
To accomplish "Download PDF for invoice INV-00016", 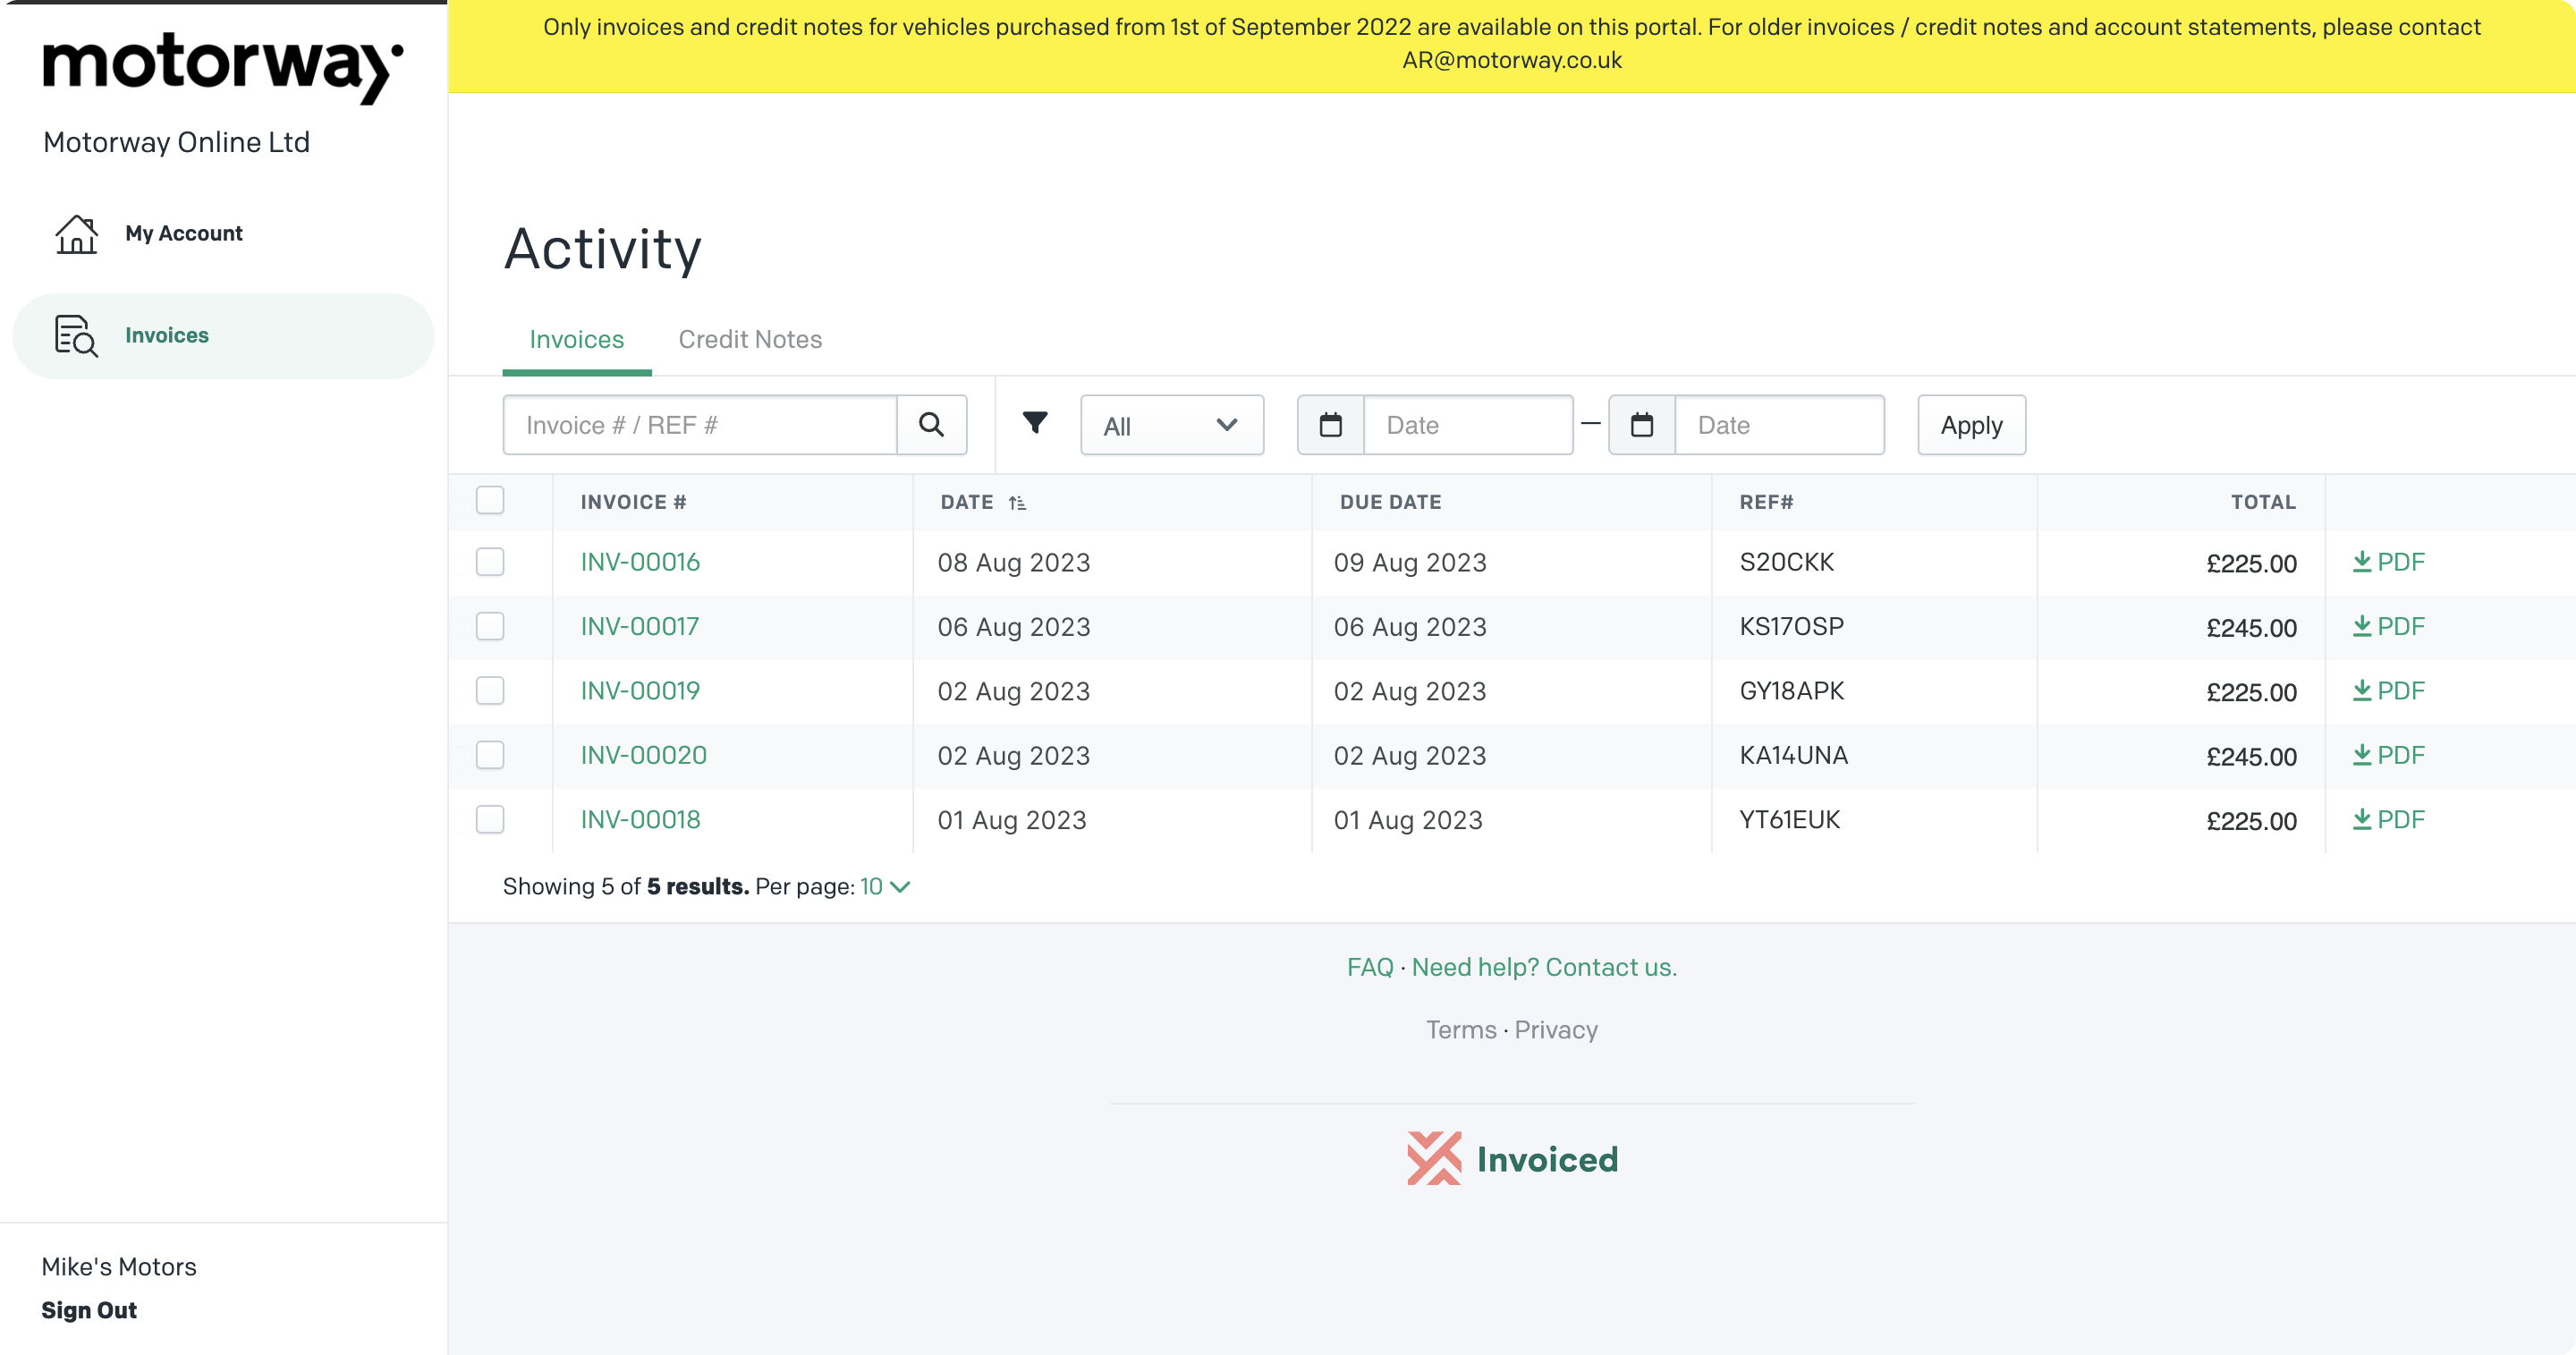I will click(x=2388, y=562).
